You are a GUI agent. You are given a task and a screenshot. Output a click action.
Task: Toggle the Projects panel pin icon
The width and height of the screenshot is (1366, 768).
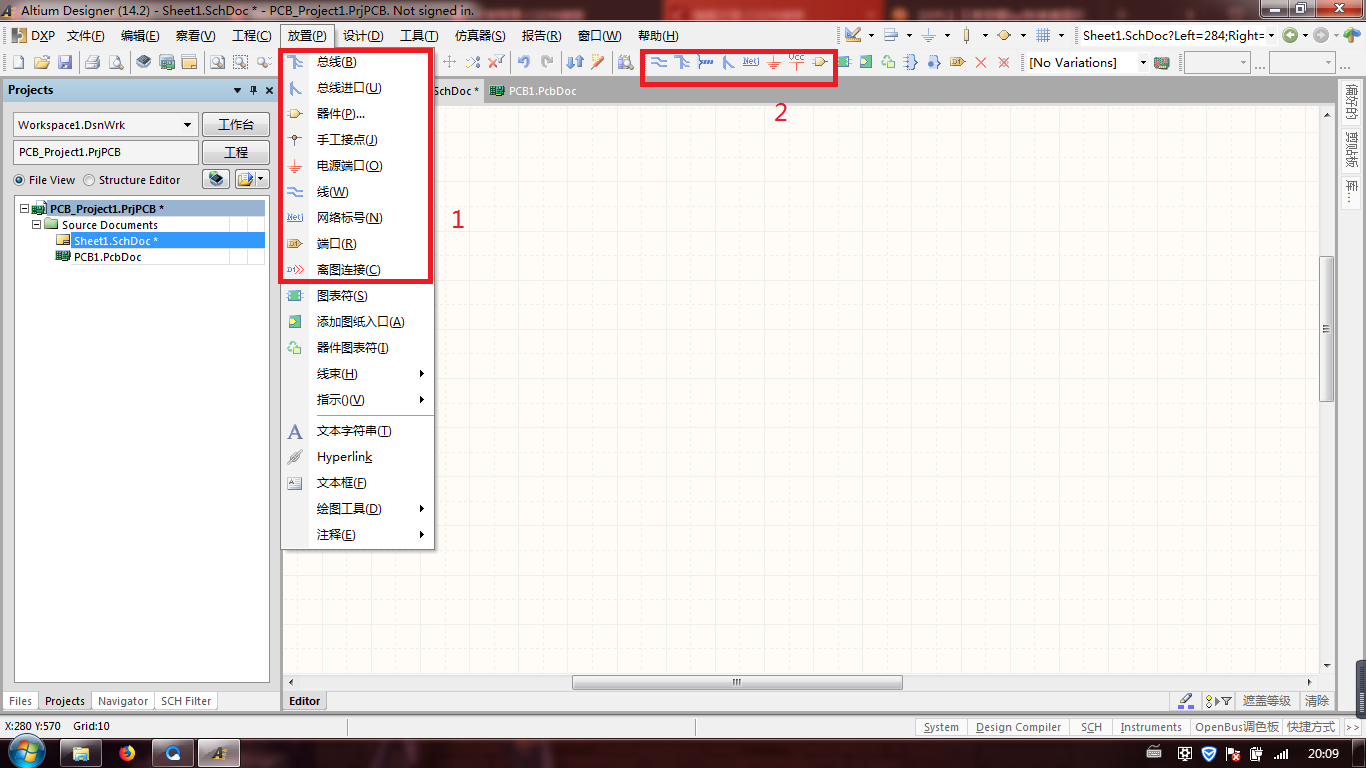click(253, 90)
